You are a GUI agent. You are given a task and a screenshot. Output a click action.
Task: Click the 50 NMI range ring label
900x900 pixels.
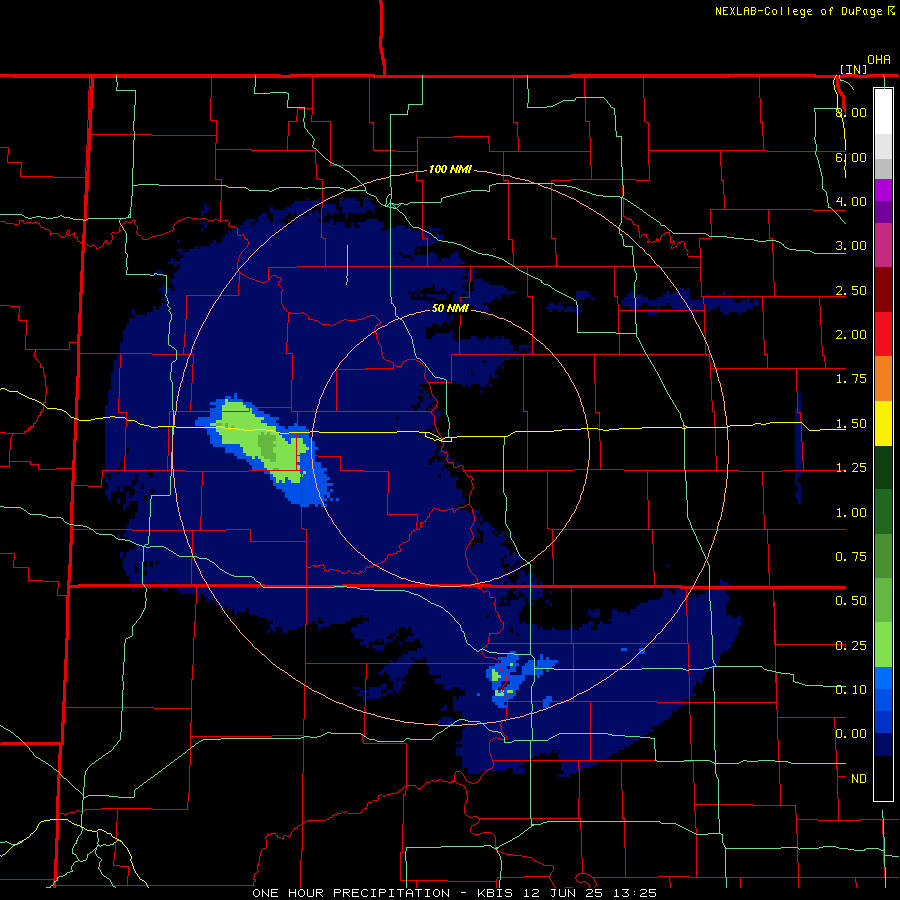click(450, 308)
